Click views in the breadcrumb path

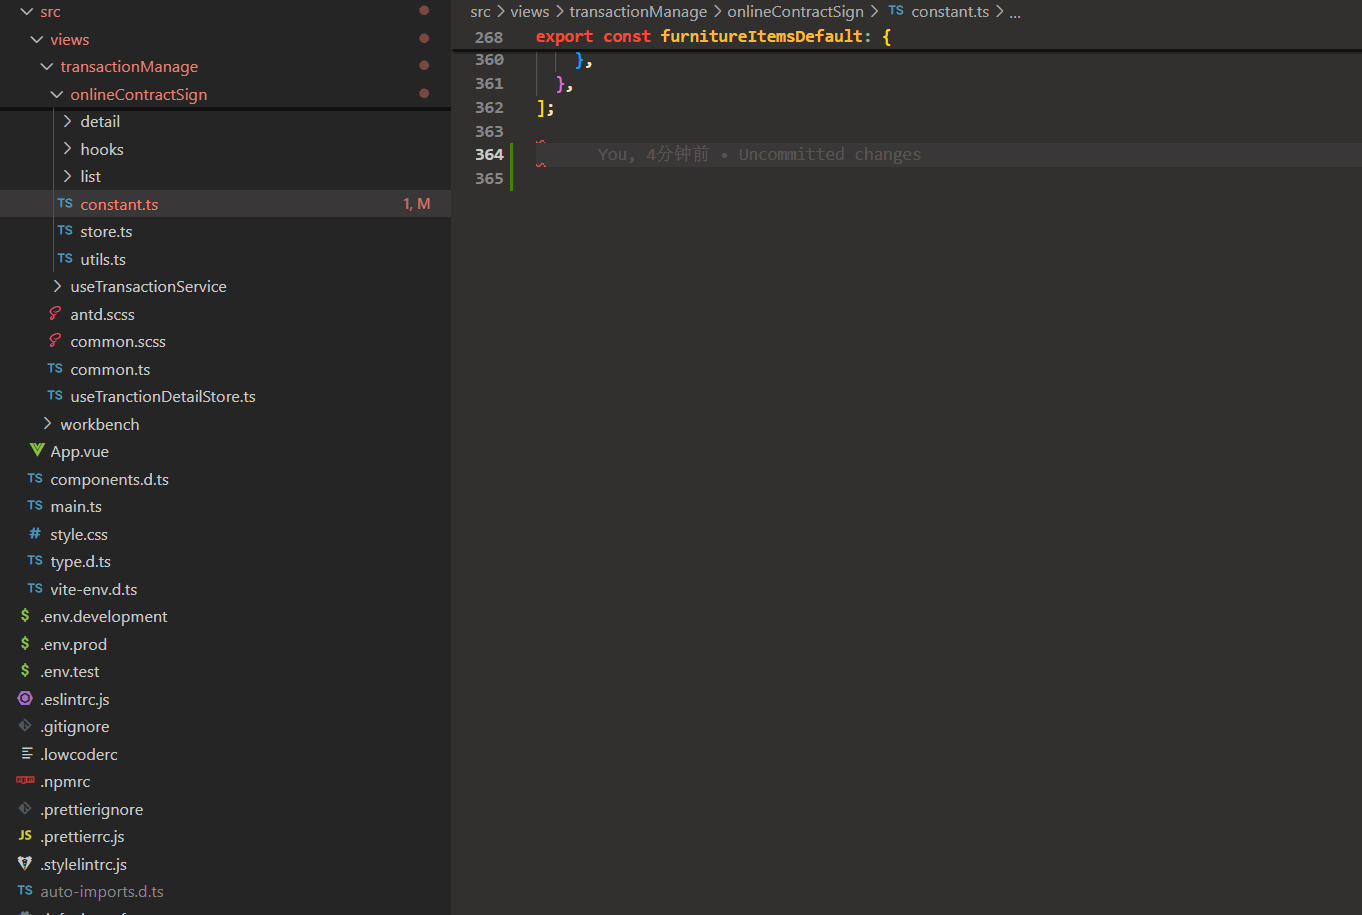tap(529, 11)
